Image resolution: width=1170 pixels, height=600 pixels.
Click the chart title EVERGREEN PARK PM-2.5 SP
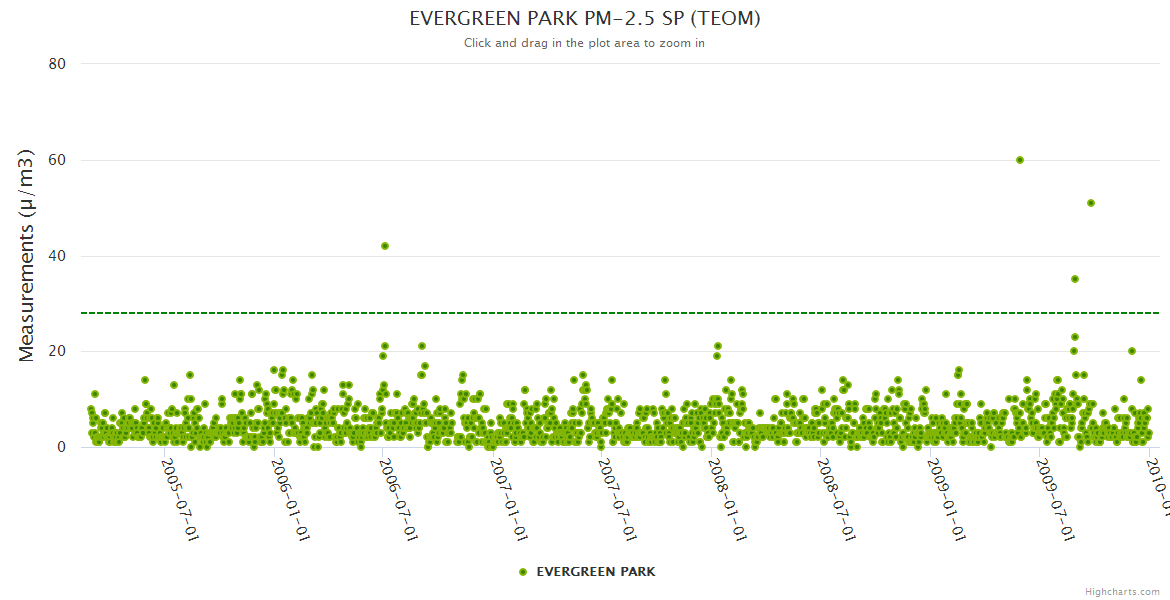pyautogui.click(x=585, y=19)
